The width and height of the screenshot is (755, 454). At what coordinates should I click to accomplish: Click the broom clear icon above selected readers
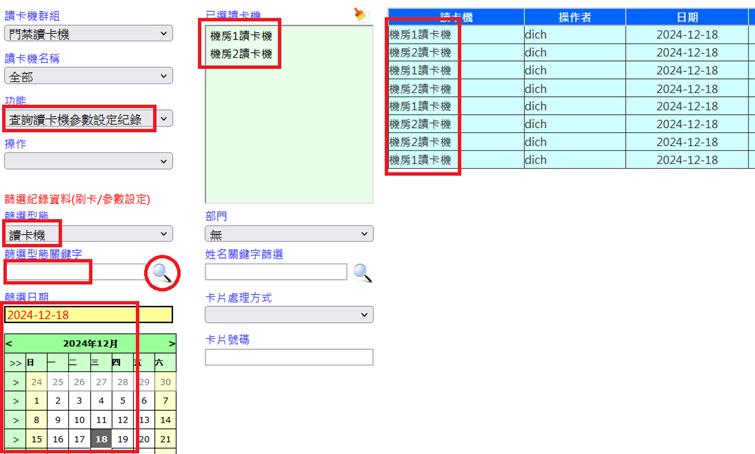click(x=360, y=13)
